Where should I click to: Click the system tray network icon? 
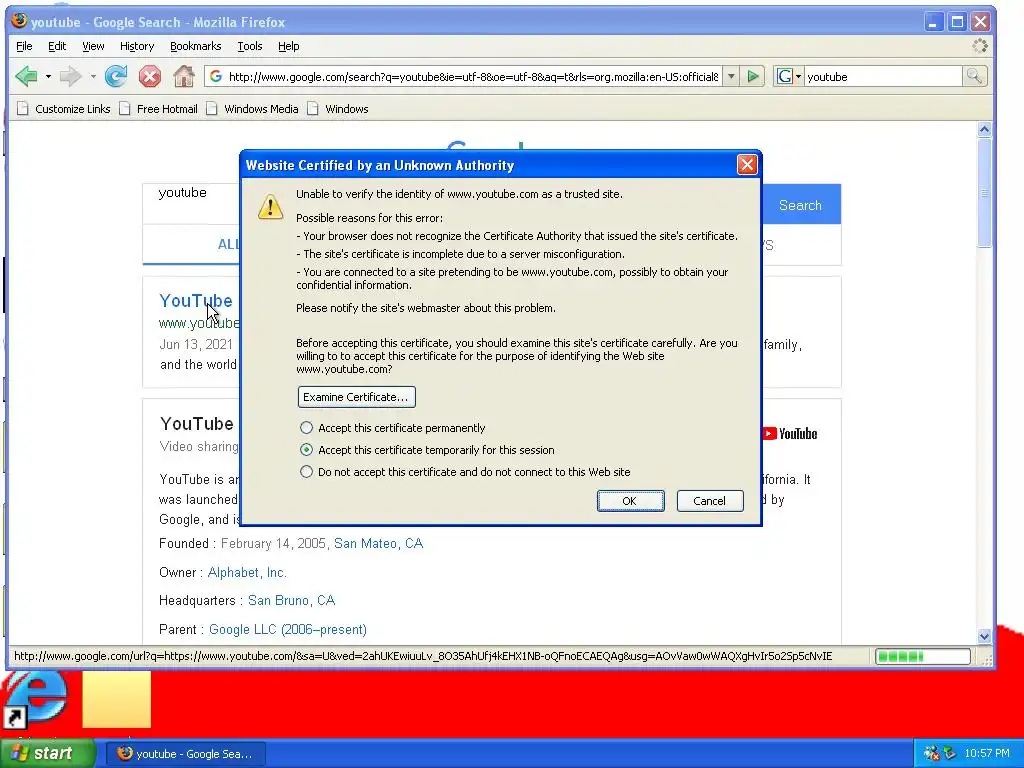tap(931, 754)
